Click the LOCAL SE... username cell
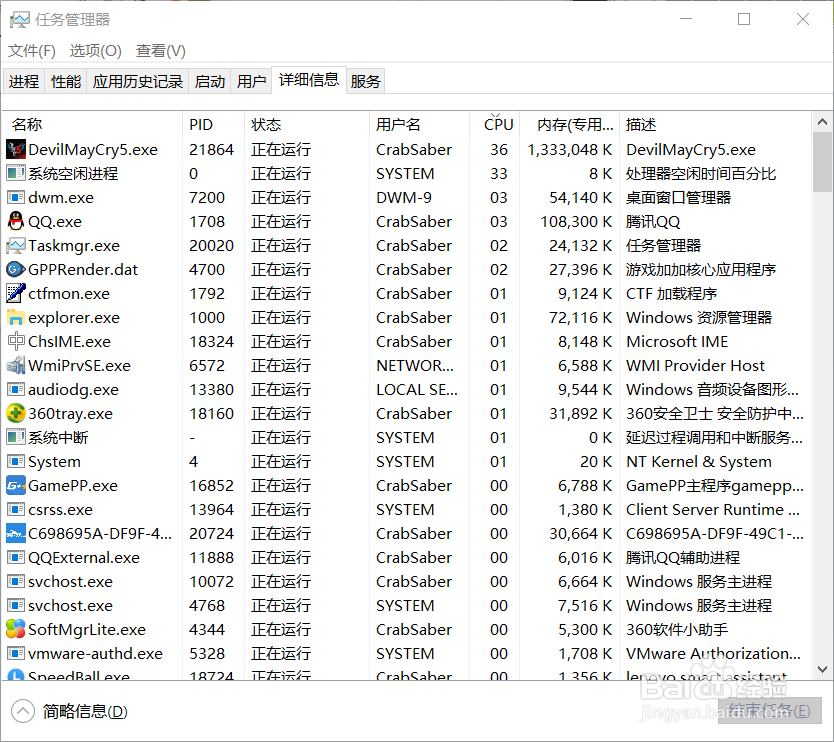The width and height of the screenshot is (834, 742). click(x=416, y=389)
